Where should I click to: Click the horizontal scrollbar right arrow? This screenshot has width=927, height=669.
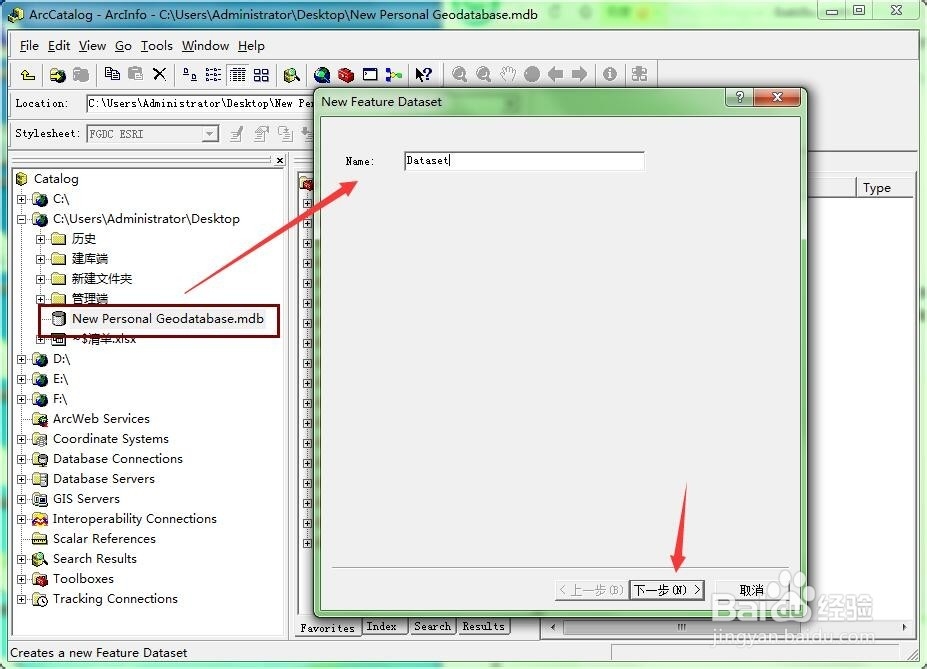point(904,627)
